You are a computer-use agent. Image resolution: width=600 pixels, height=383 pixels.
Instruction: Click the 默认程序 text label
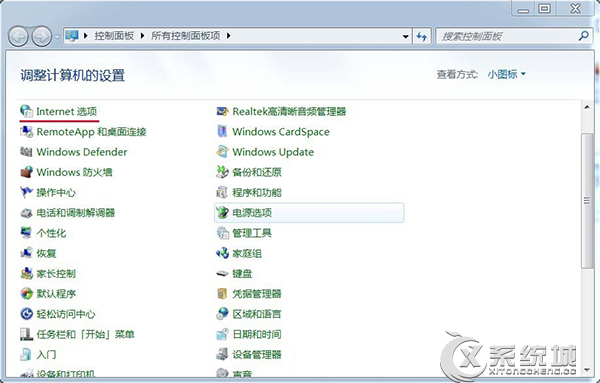56,294
